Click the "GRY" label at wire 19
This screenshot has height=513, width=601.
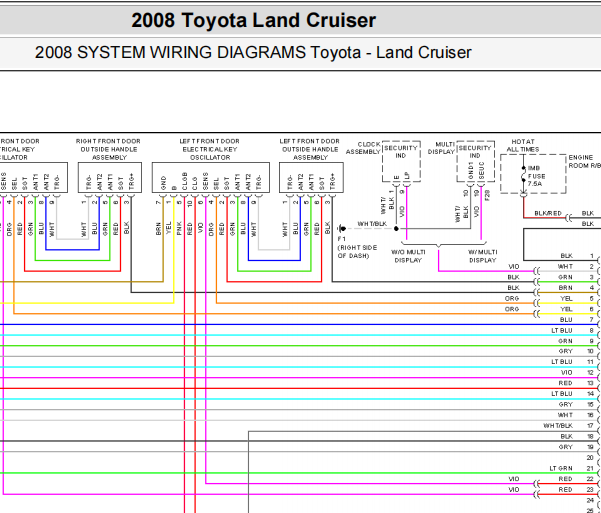565,447
